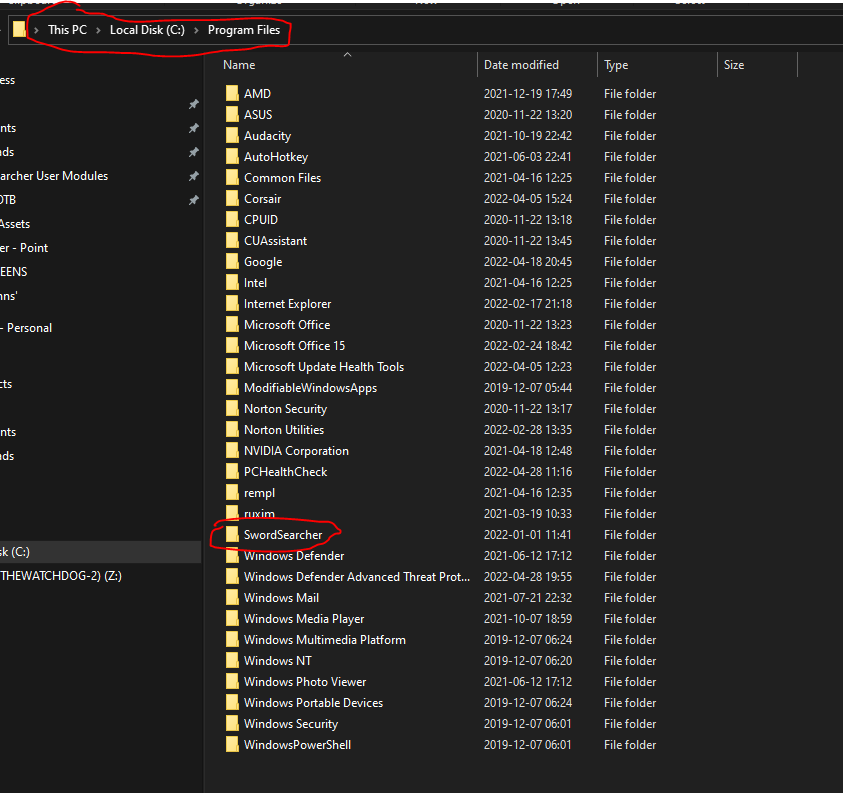Screen dimensions: 843x793
Task: Select the WindowsPowerShell folder icon
Action: click(x=232, y=744)
